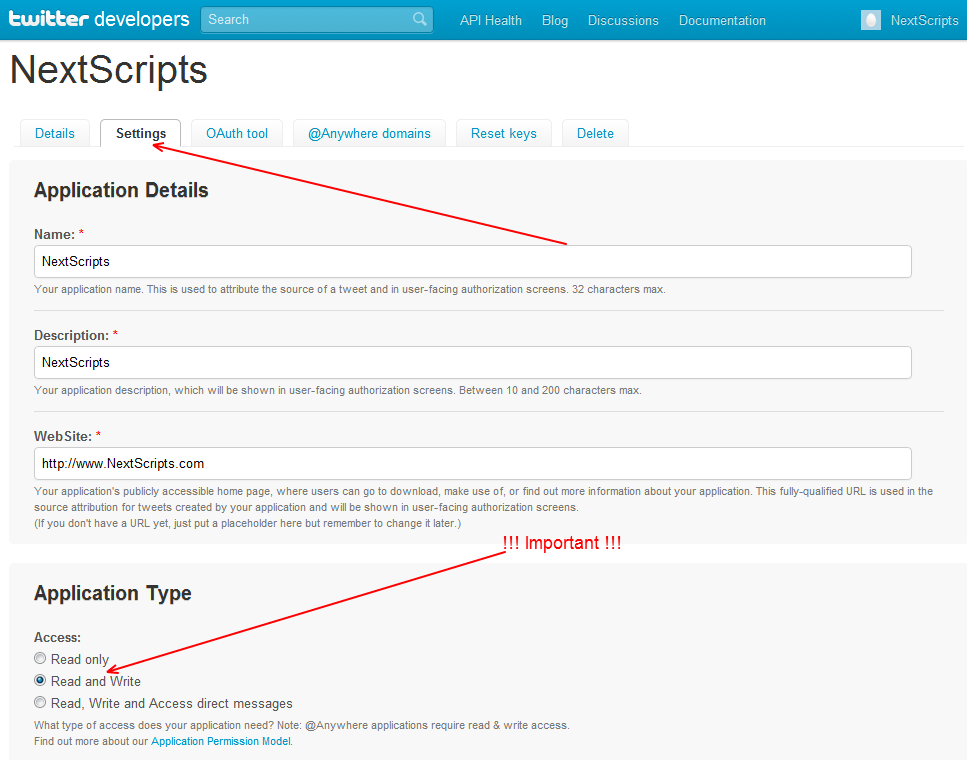Click the NextScripts egg avatar icon
The width and height of the screenshot is (967, 760).
coord(871,20)
